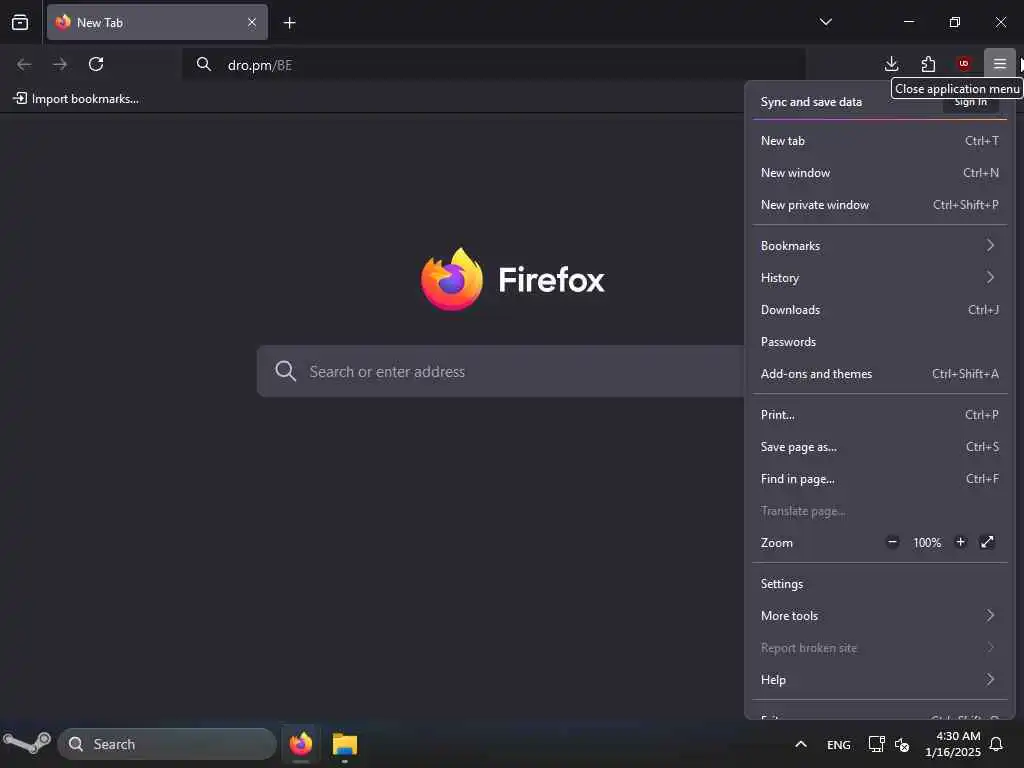The width and height of the screenshot is (1024, 768).
Task: Click the magnifier icon in the page search box
Action: tap(285, 371)
